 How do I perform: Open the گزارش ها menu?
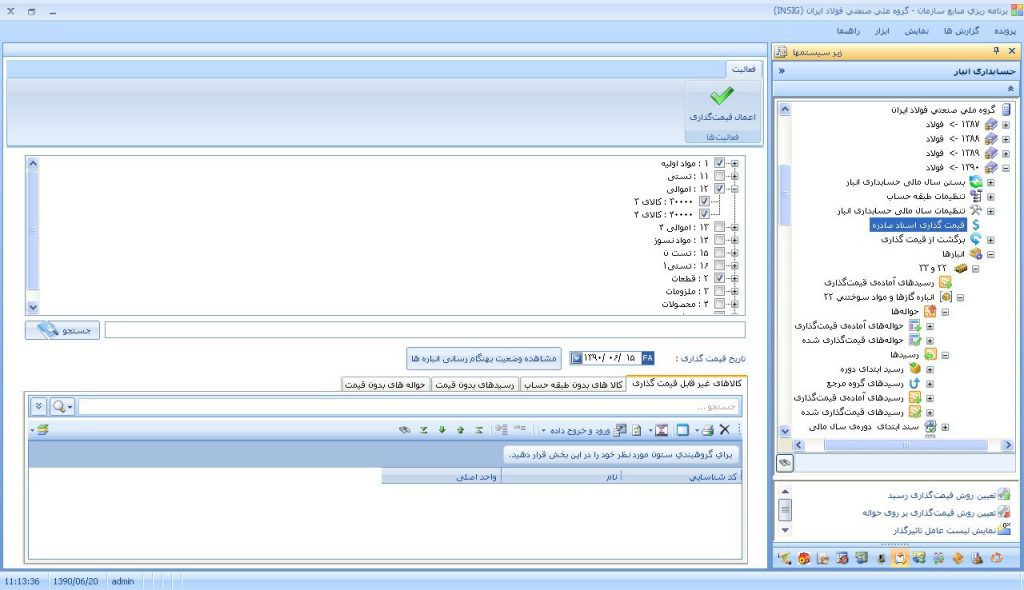coord(961,31)
